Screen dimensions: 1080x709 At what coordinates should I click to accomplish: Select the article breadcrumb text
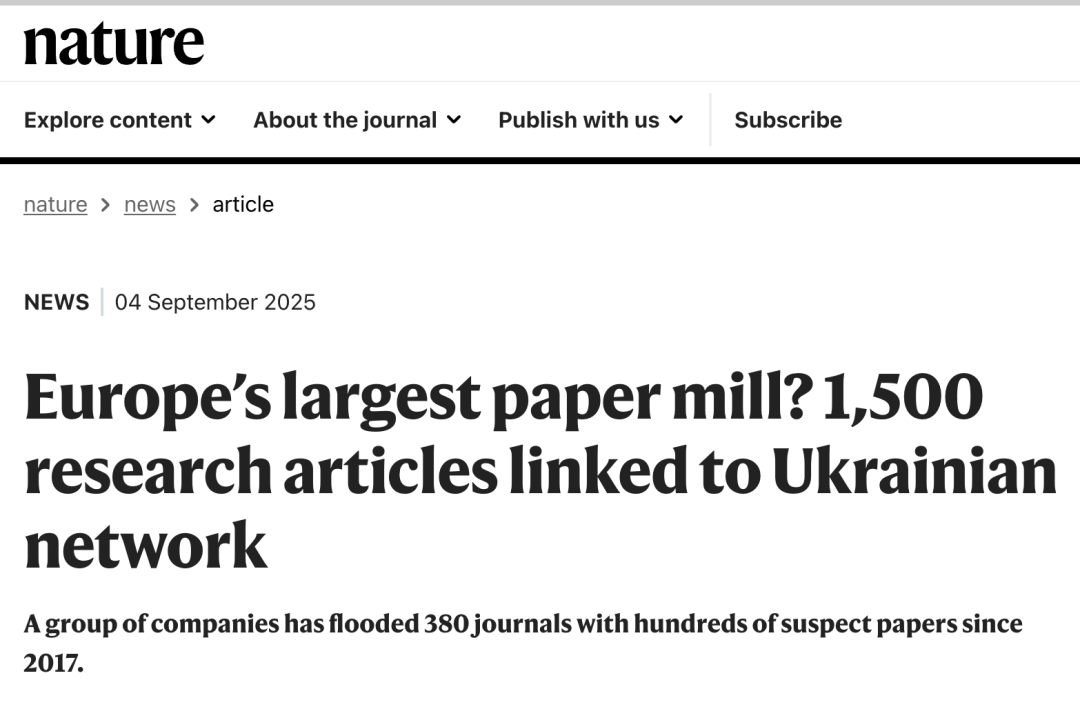click(243, 205)
